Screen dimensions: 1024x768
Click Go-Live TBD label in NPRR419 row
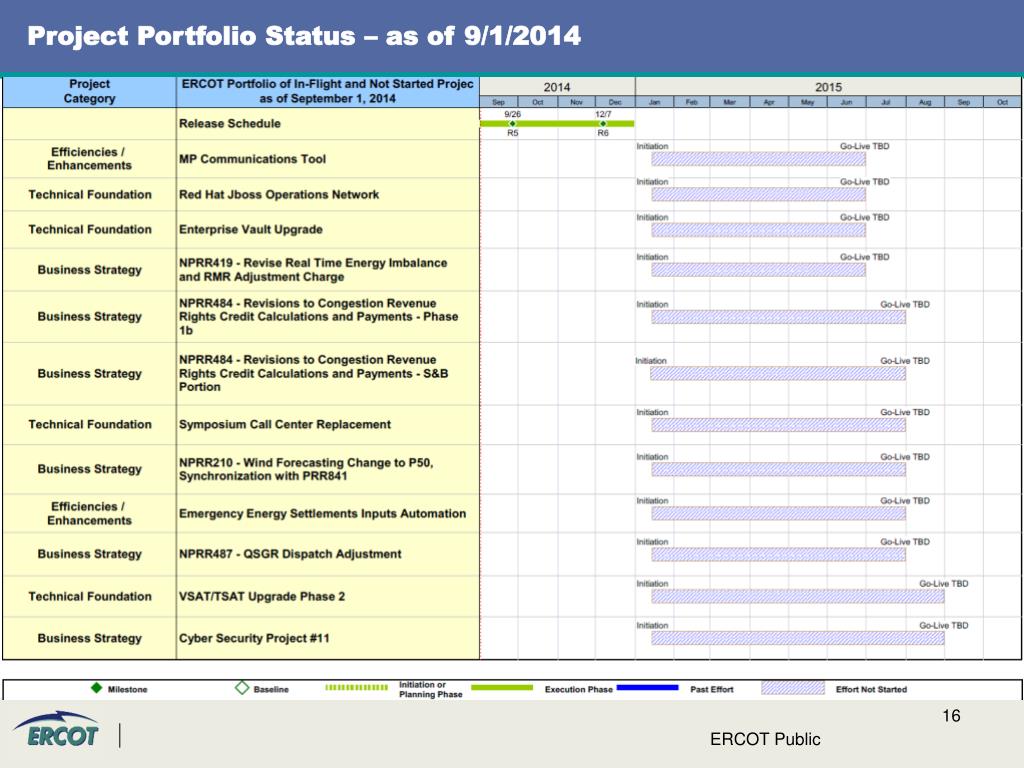(865, 257)
